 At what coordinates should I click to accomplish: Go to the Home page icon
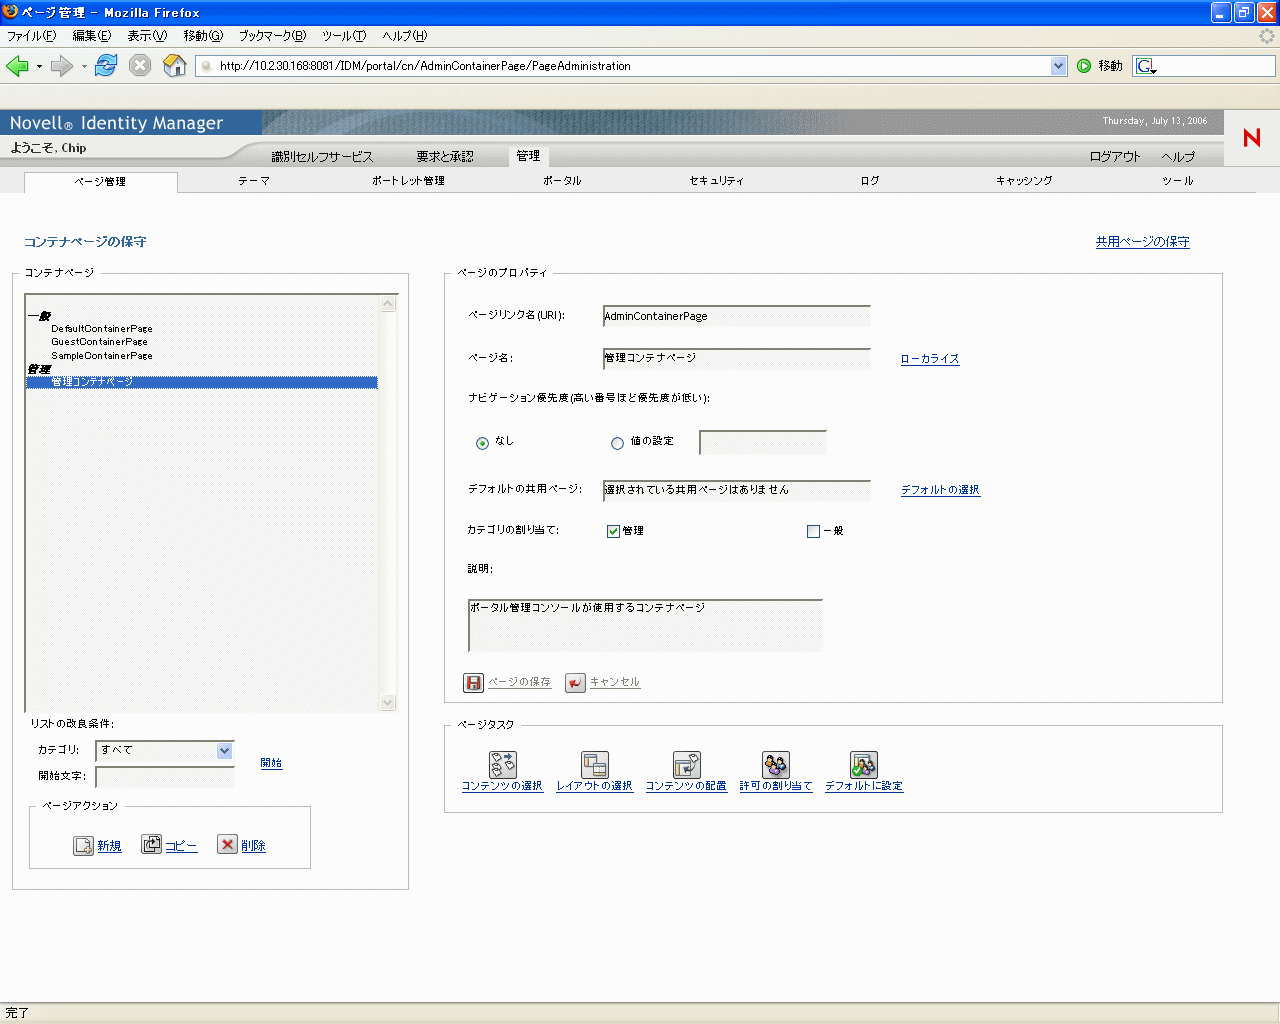pyautogui.click(x=175, y=66)
